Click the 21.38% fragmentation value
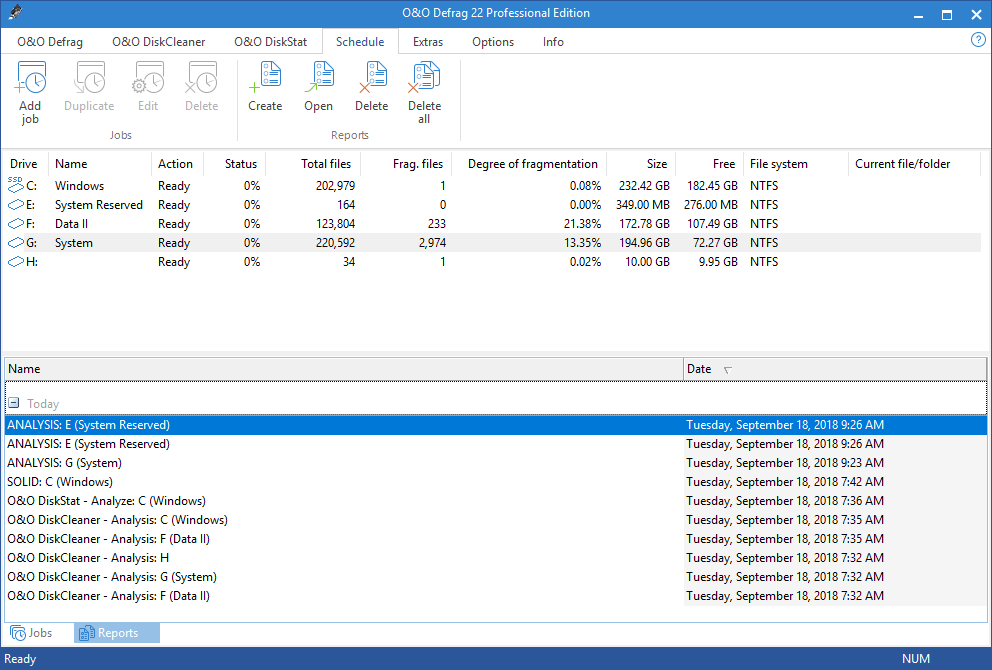The height and width of the screenshot is (670, 992). 582,224
